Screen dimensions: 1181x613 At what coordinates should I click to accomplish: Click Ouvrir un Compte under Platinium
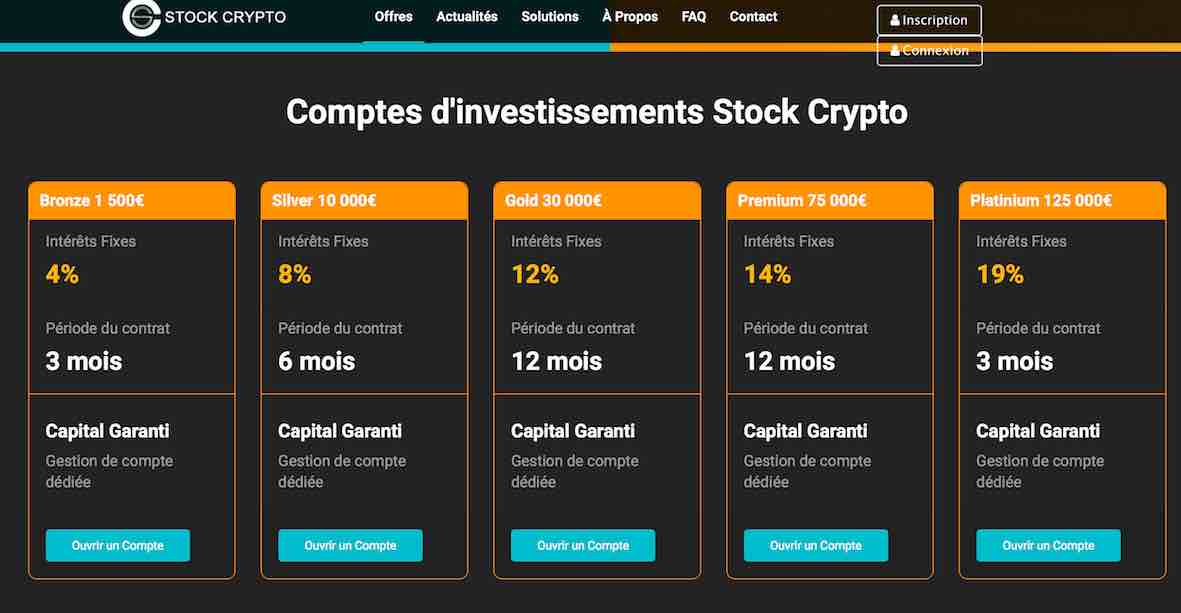1048,545
